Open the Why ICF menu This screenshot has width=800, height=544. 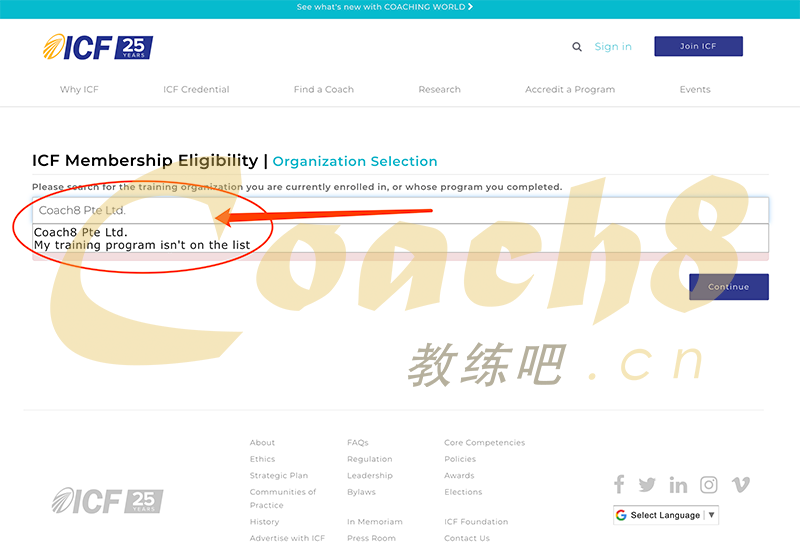click(x=79, y=90)
